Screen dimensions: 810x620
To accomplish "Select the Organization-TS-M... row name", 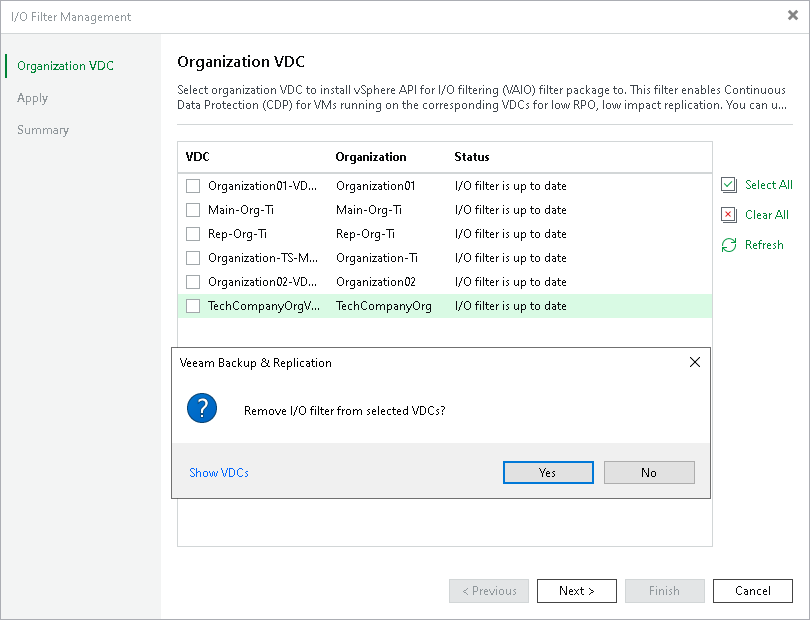I will coord(263,258).
